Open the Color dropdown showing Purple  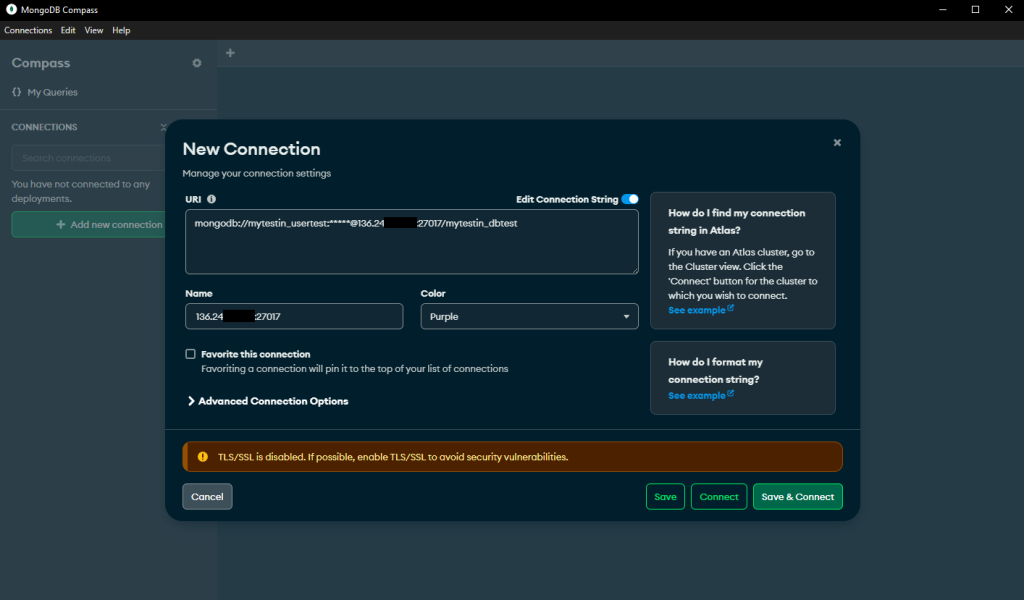tap(530, 317)
